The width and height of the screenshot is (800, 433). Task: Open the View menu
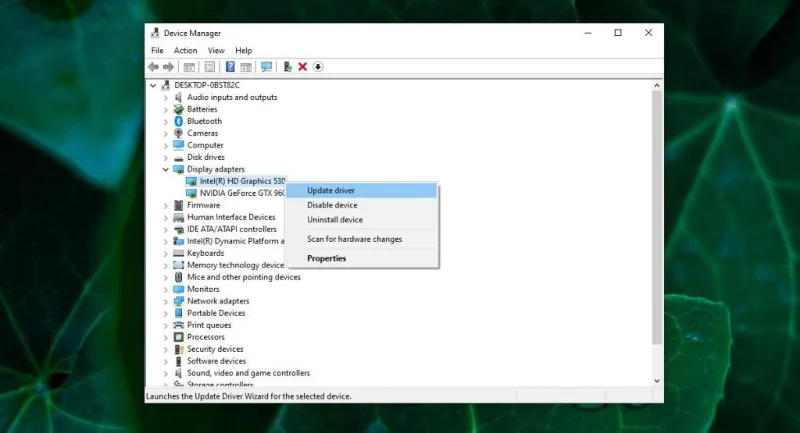pyautogui.click(x=216, y=50)
